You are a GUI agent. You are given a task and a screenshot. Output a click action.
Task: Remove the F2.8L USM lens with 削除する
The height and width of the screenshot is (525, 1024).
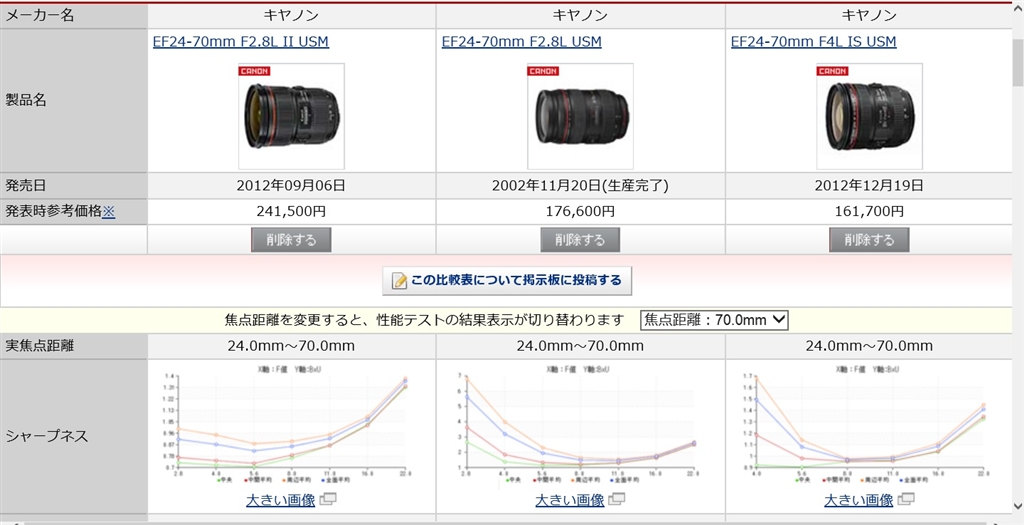click(580, 240)
